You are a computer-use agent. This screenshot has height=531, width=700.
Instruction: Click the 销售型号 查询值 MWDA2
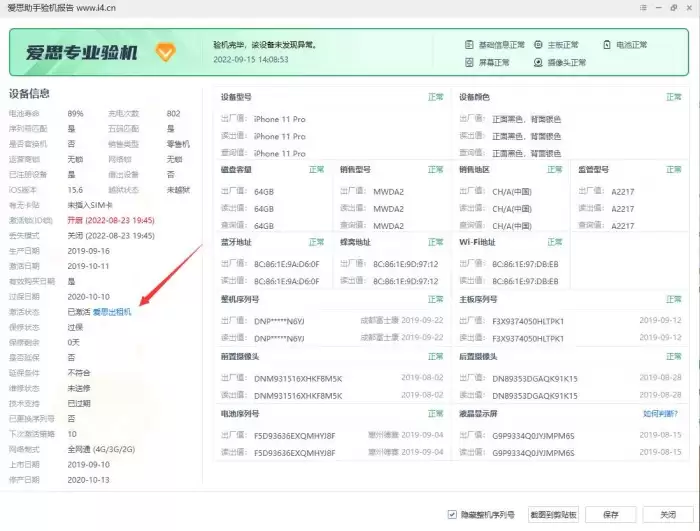pos(388,226)
